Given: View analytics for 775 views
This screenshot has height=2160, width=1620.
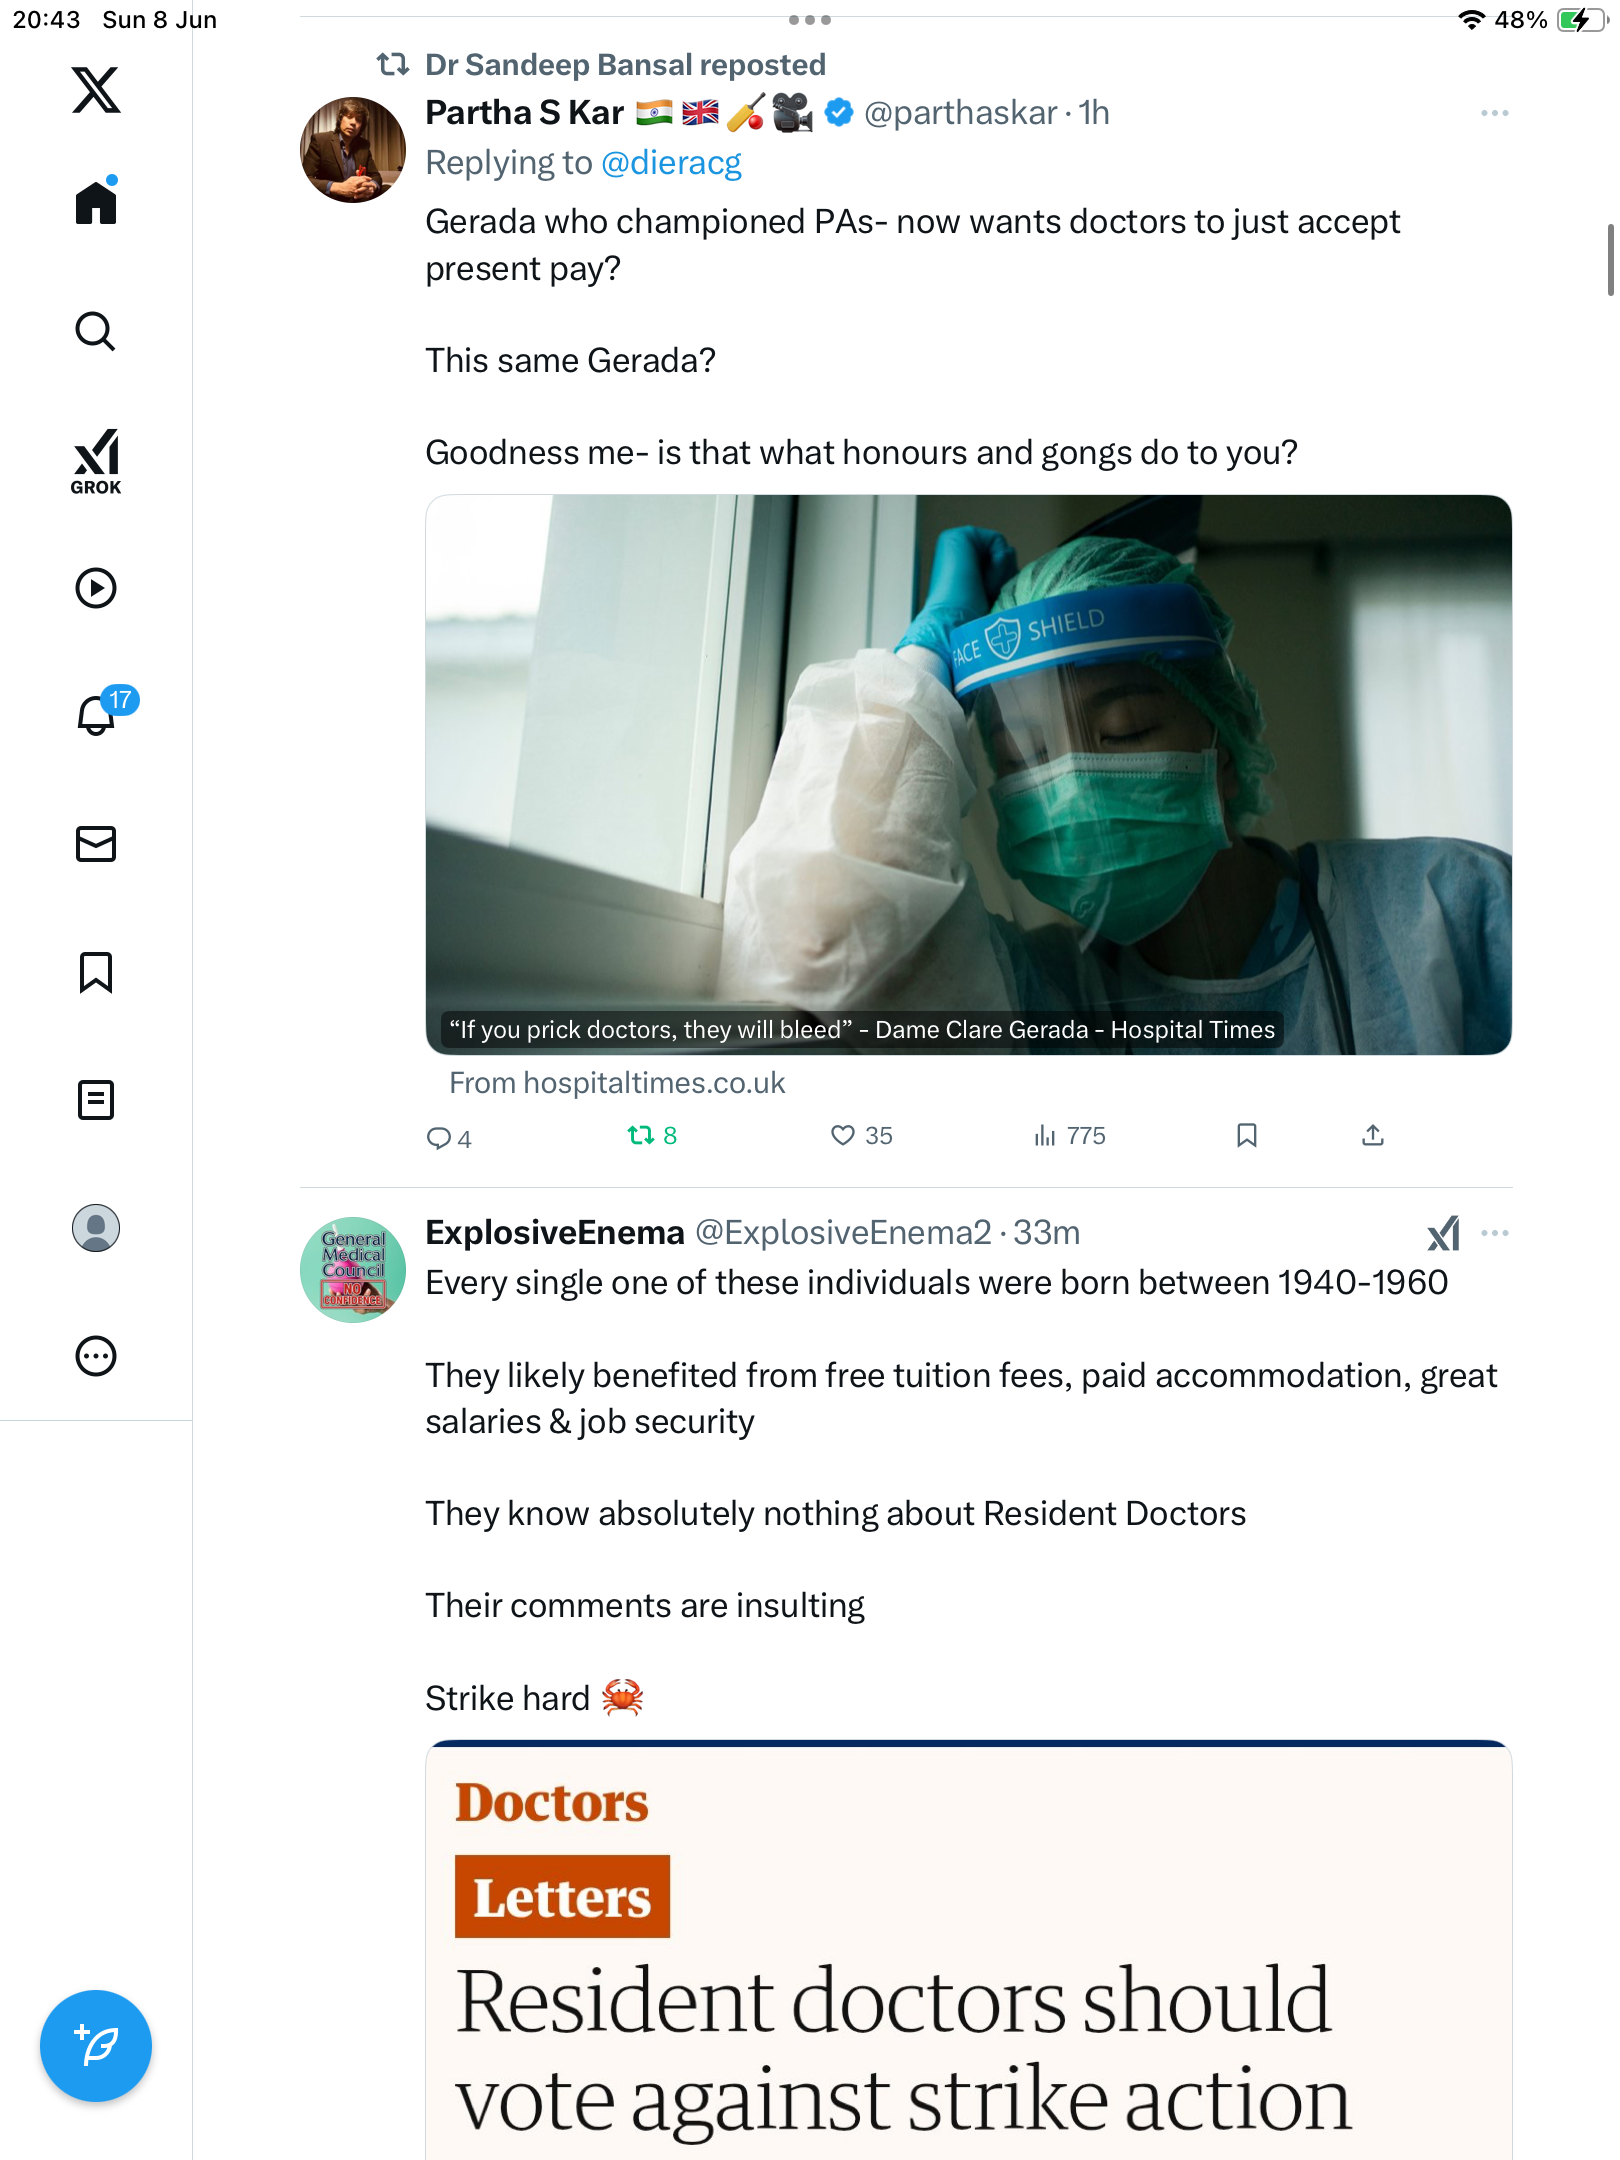Looking at the screenshot, I should click(1070, 1136).
